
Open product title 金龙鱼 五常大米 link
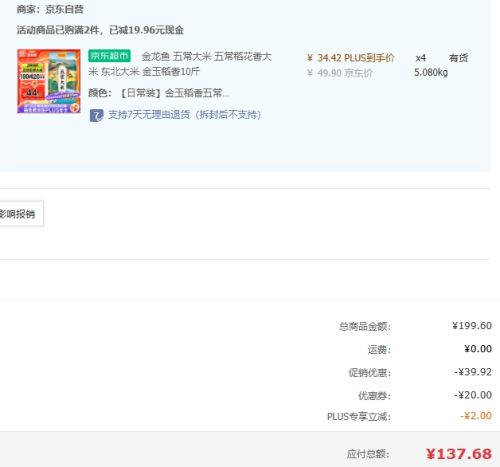[x=180, y=64]
